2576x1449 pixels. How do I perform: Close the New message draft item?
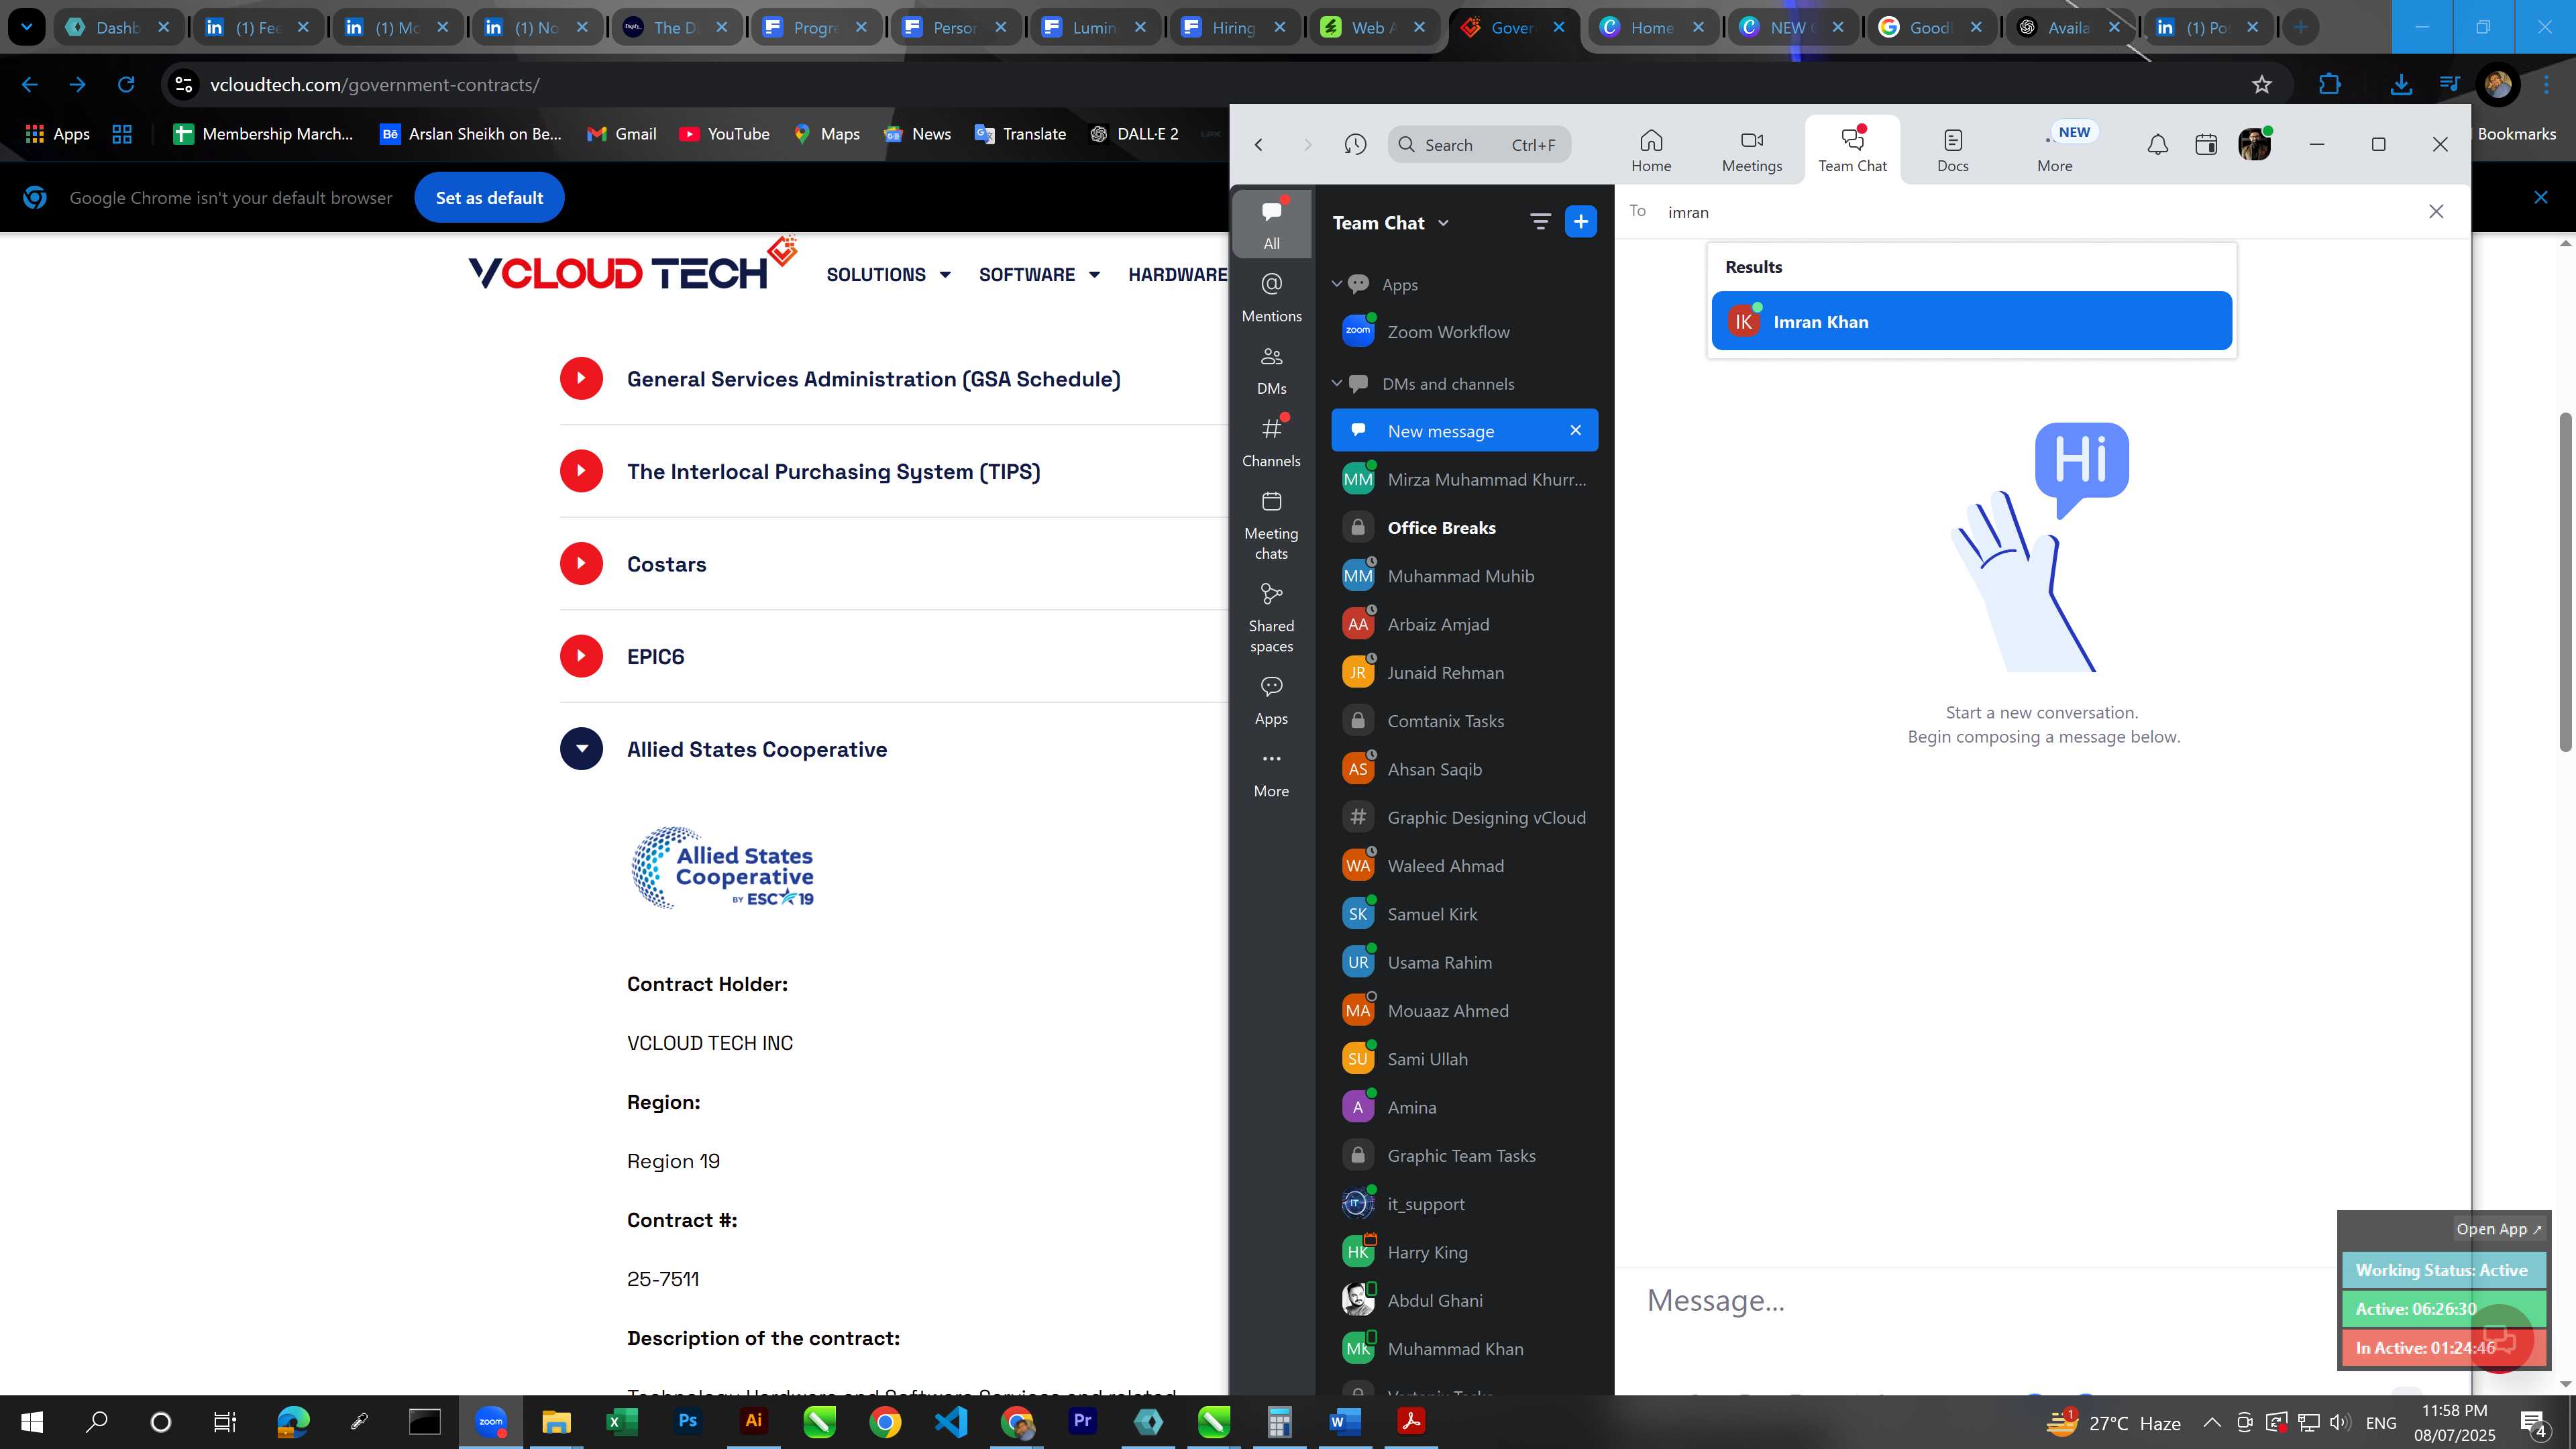tap(1575, 430)
